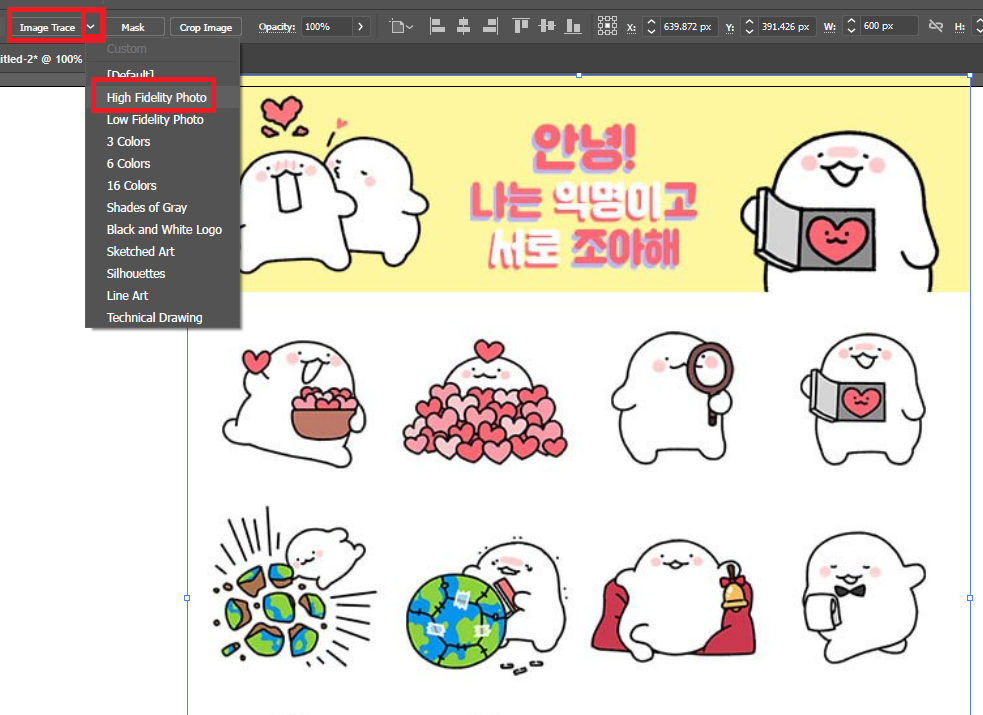Click the character wearing a bow tie

pos(864,597)
